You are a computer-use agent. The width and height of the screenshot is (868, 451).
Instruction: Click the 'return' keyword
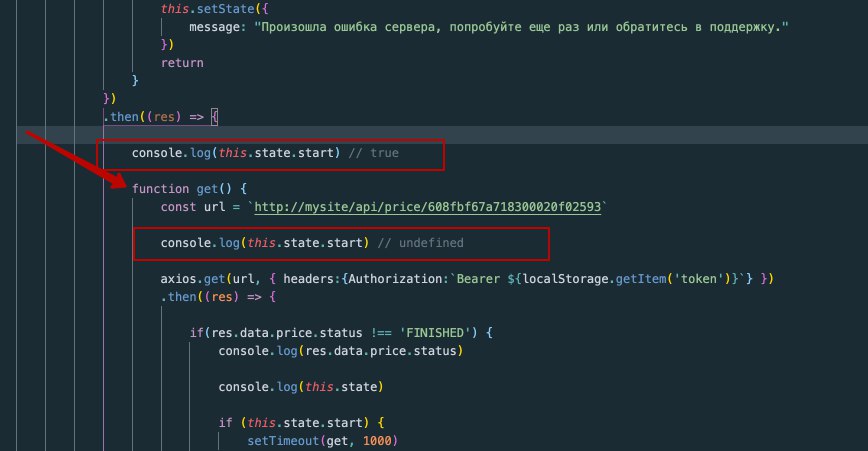pyautogui.click(x=182, y=63)
